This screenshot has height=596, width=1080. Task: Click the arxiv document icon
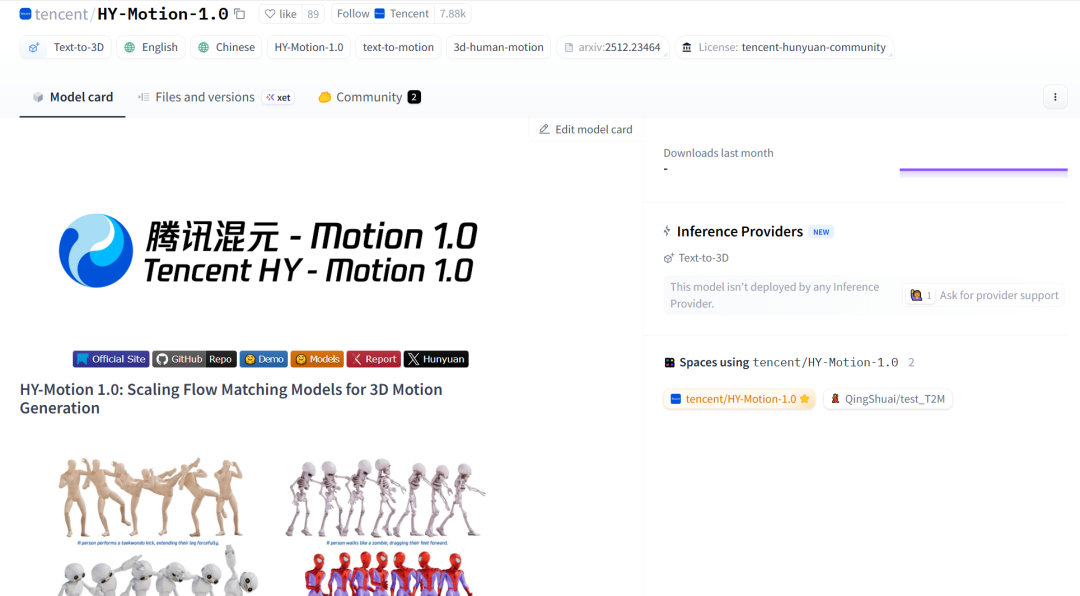coord(568,48)
